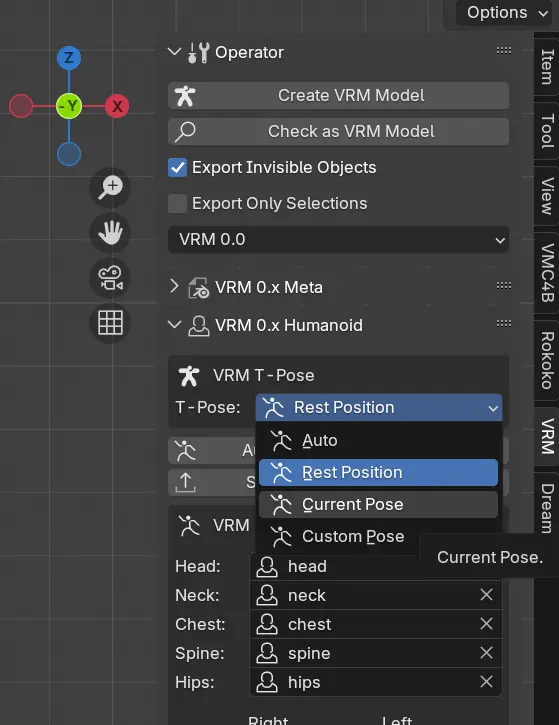Switch orthographic view with the grid icon
This screenshot has height=725, width=559.
pyautogui.click(x=110, y=323)
